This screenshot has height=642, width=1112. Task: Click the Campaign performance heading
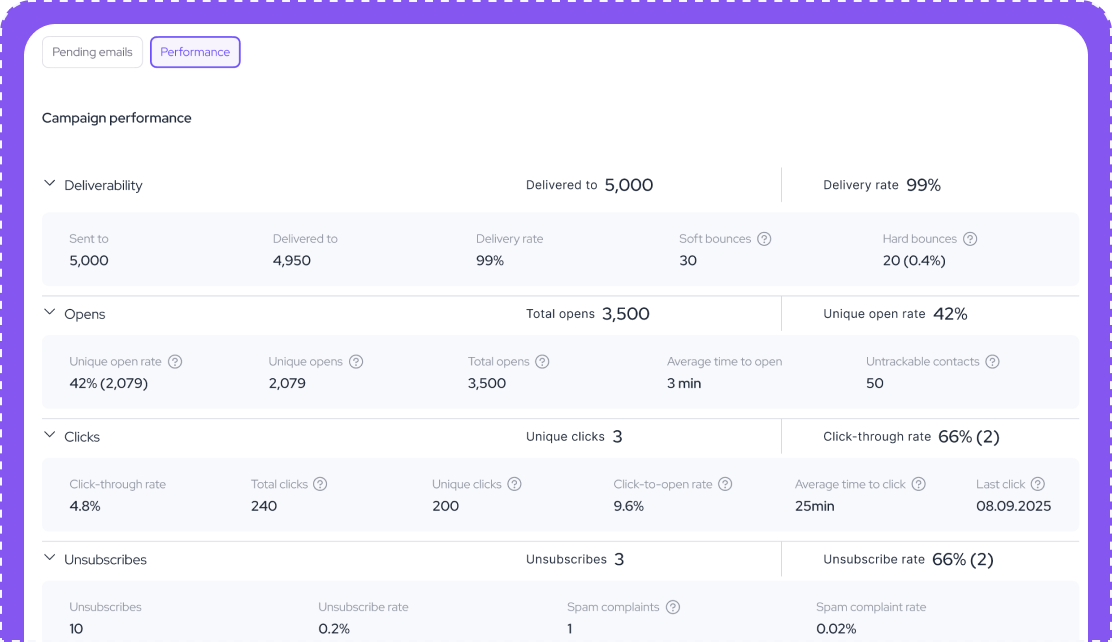tap(116, 118)
